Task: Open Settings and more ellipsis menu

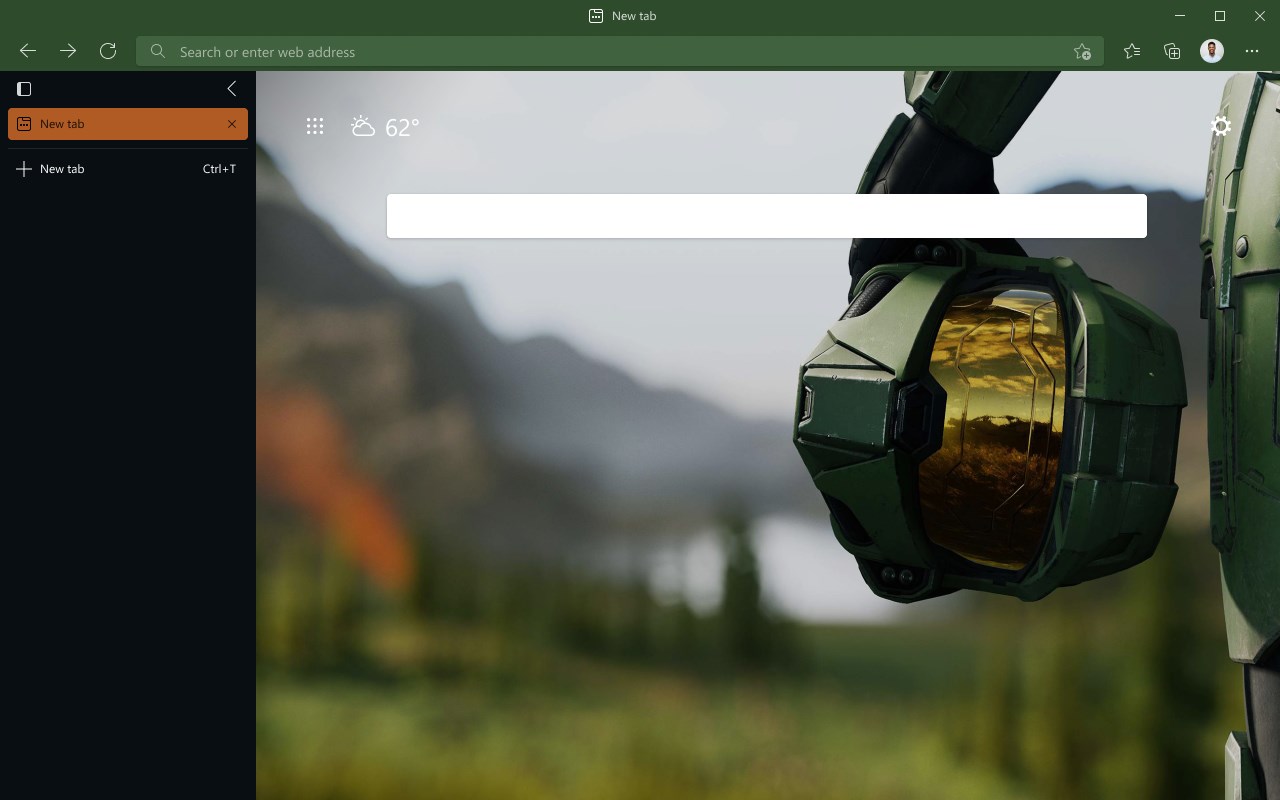Action: click(1252, 51)
